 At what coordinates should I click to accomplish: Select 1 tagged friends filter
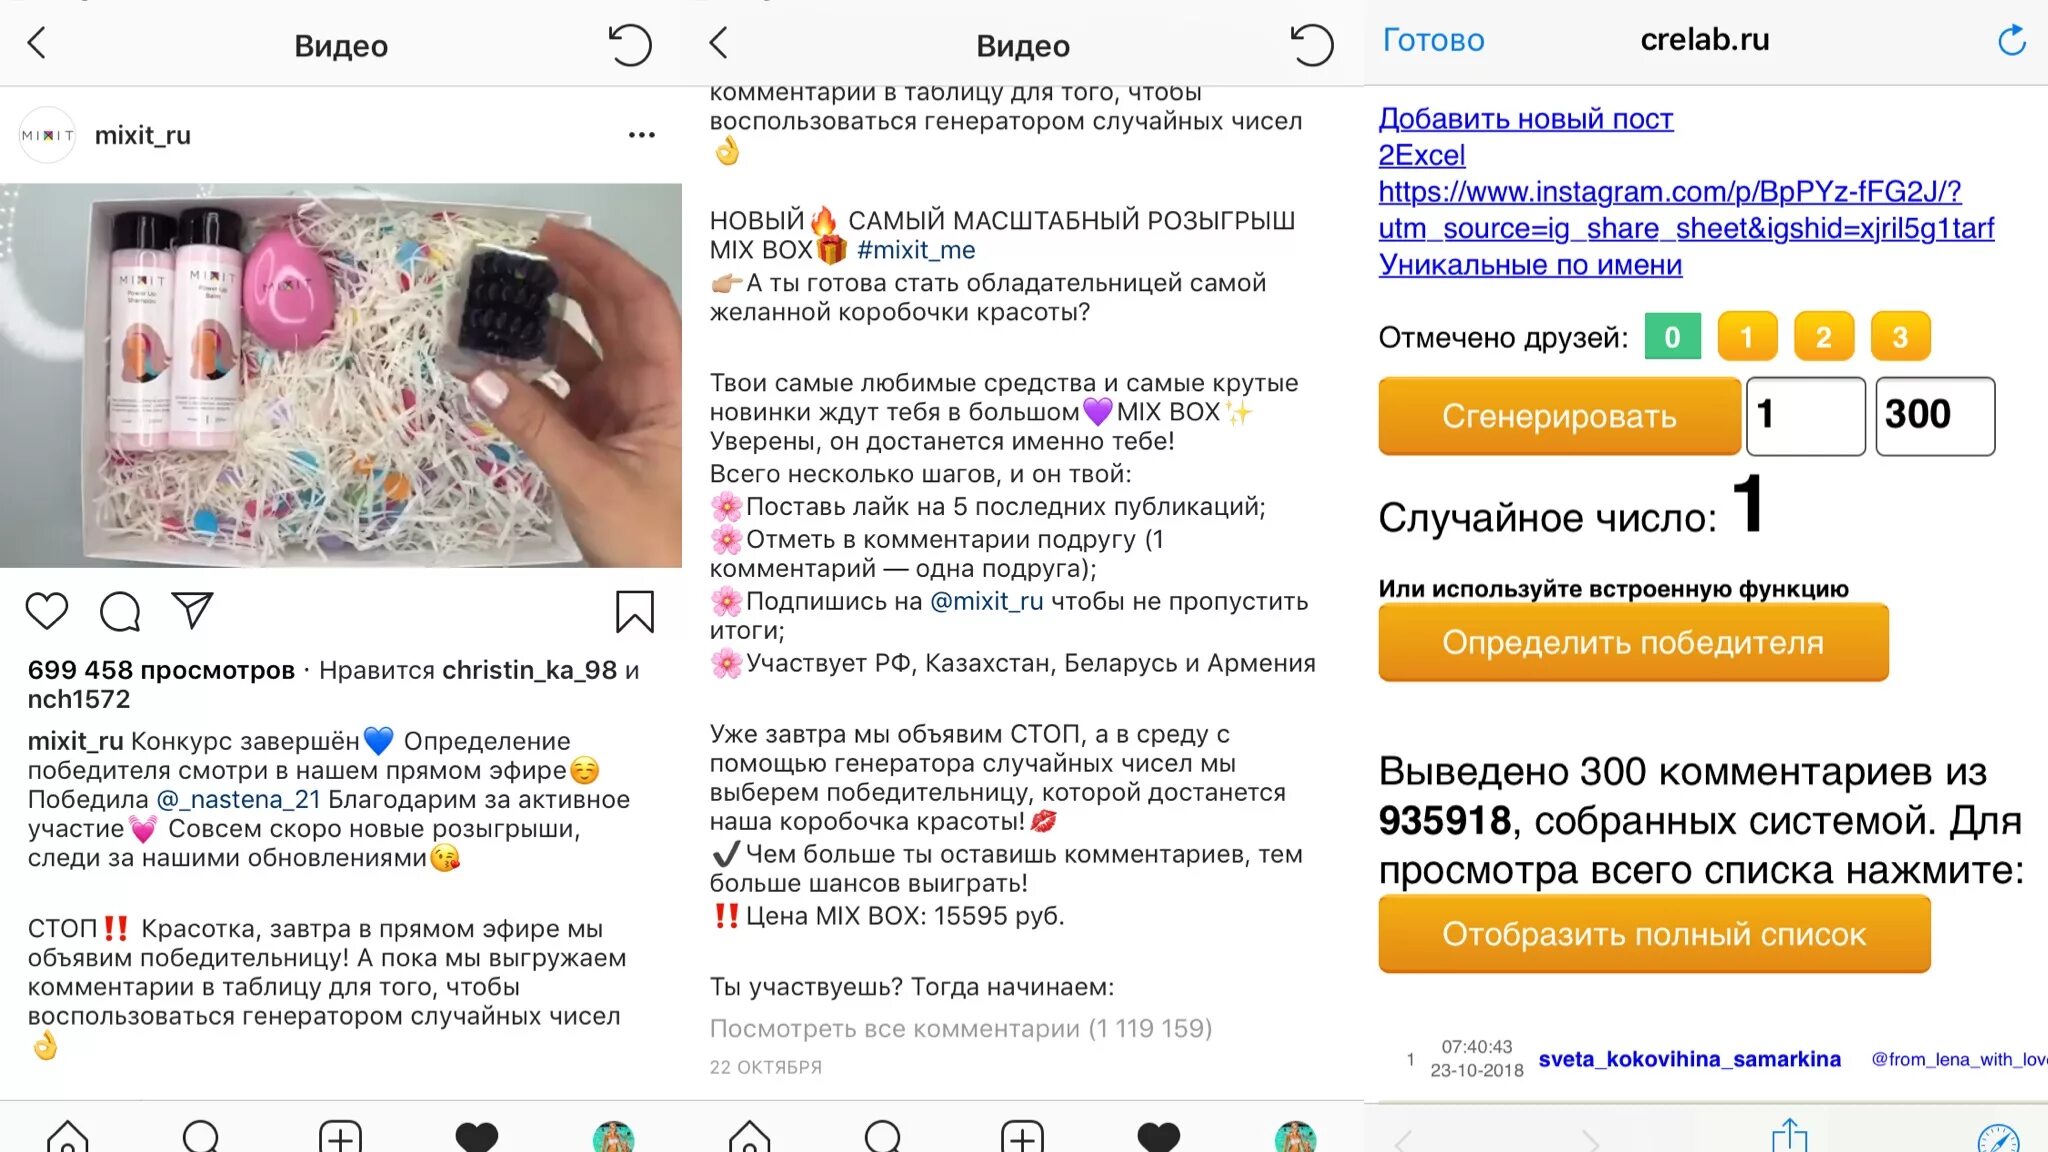pyautogui.click(x=1747, y=337)
